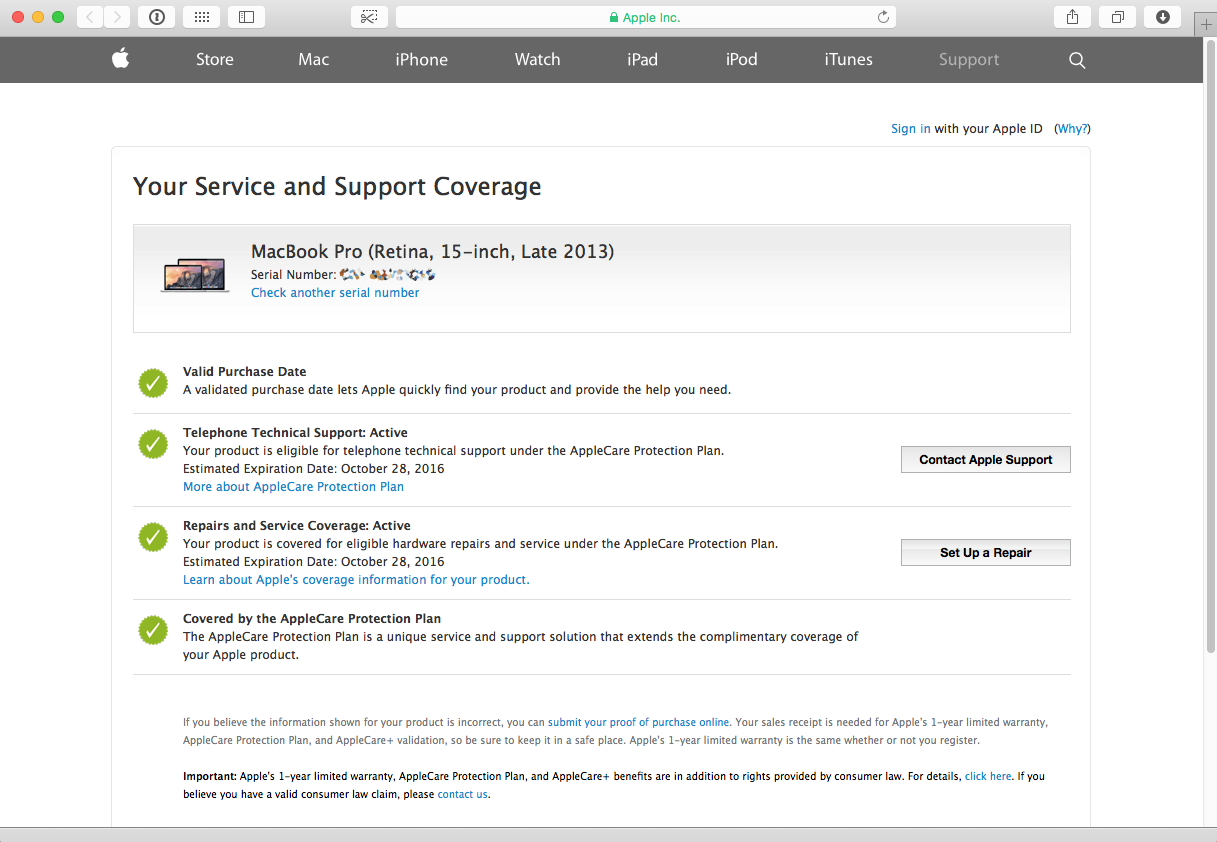Open the search magnifier icon

(x=1077, y=60)
